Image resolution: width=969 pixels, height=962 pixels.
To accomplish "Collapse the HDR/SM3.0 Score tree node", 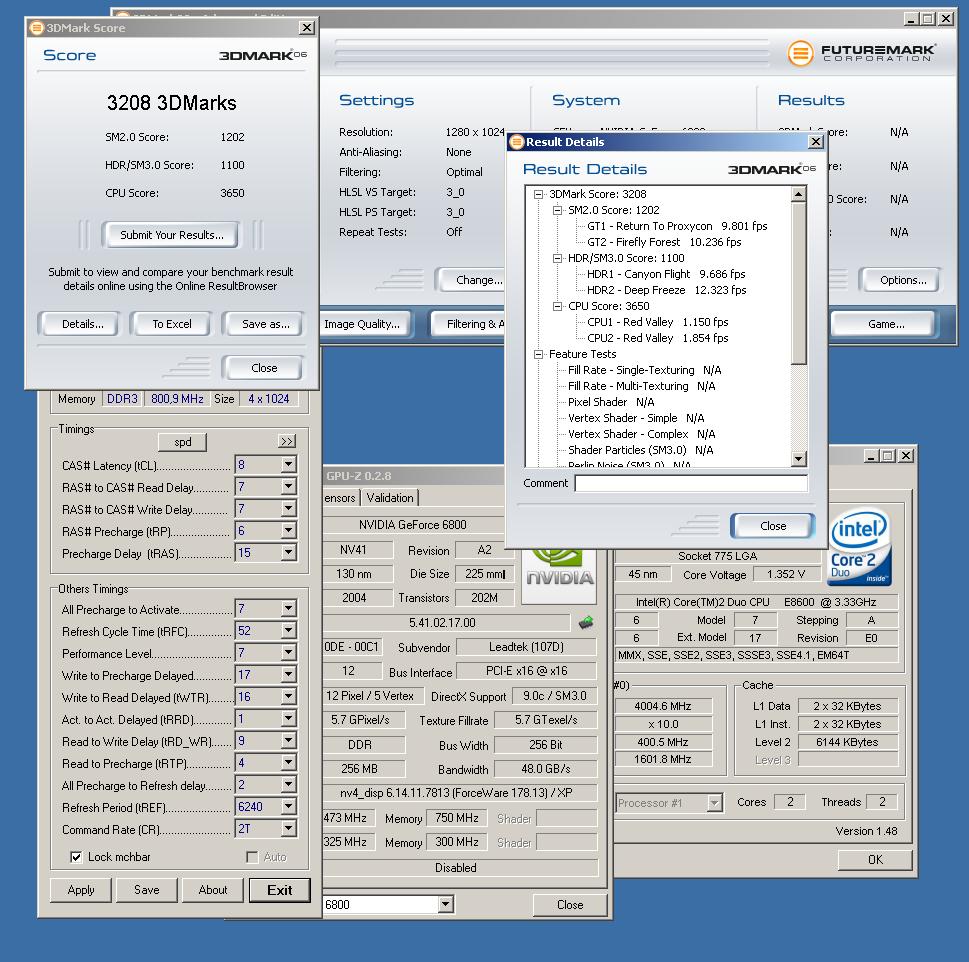I will coord(557,258).
